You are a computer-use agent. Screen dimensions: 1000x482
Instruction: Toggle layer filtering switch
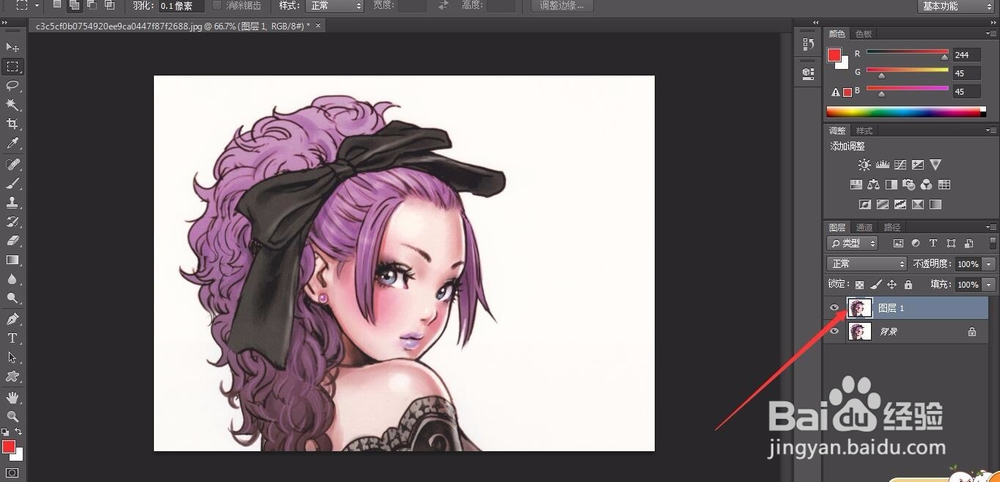pos(993,243)
